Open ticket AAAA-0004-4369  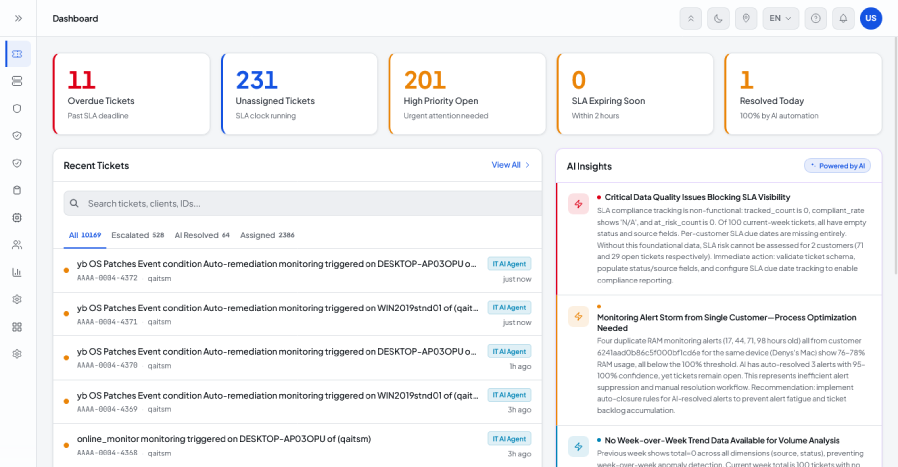[297, 402]
